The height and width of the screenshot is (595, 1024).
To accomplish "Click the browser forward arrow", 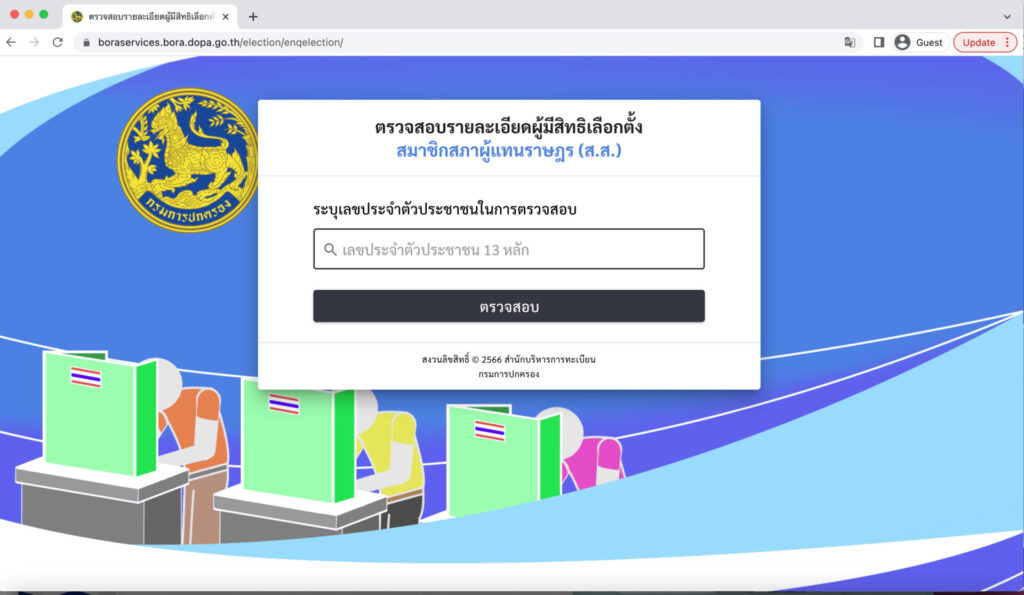I will (34, 42).
